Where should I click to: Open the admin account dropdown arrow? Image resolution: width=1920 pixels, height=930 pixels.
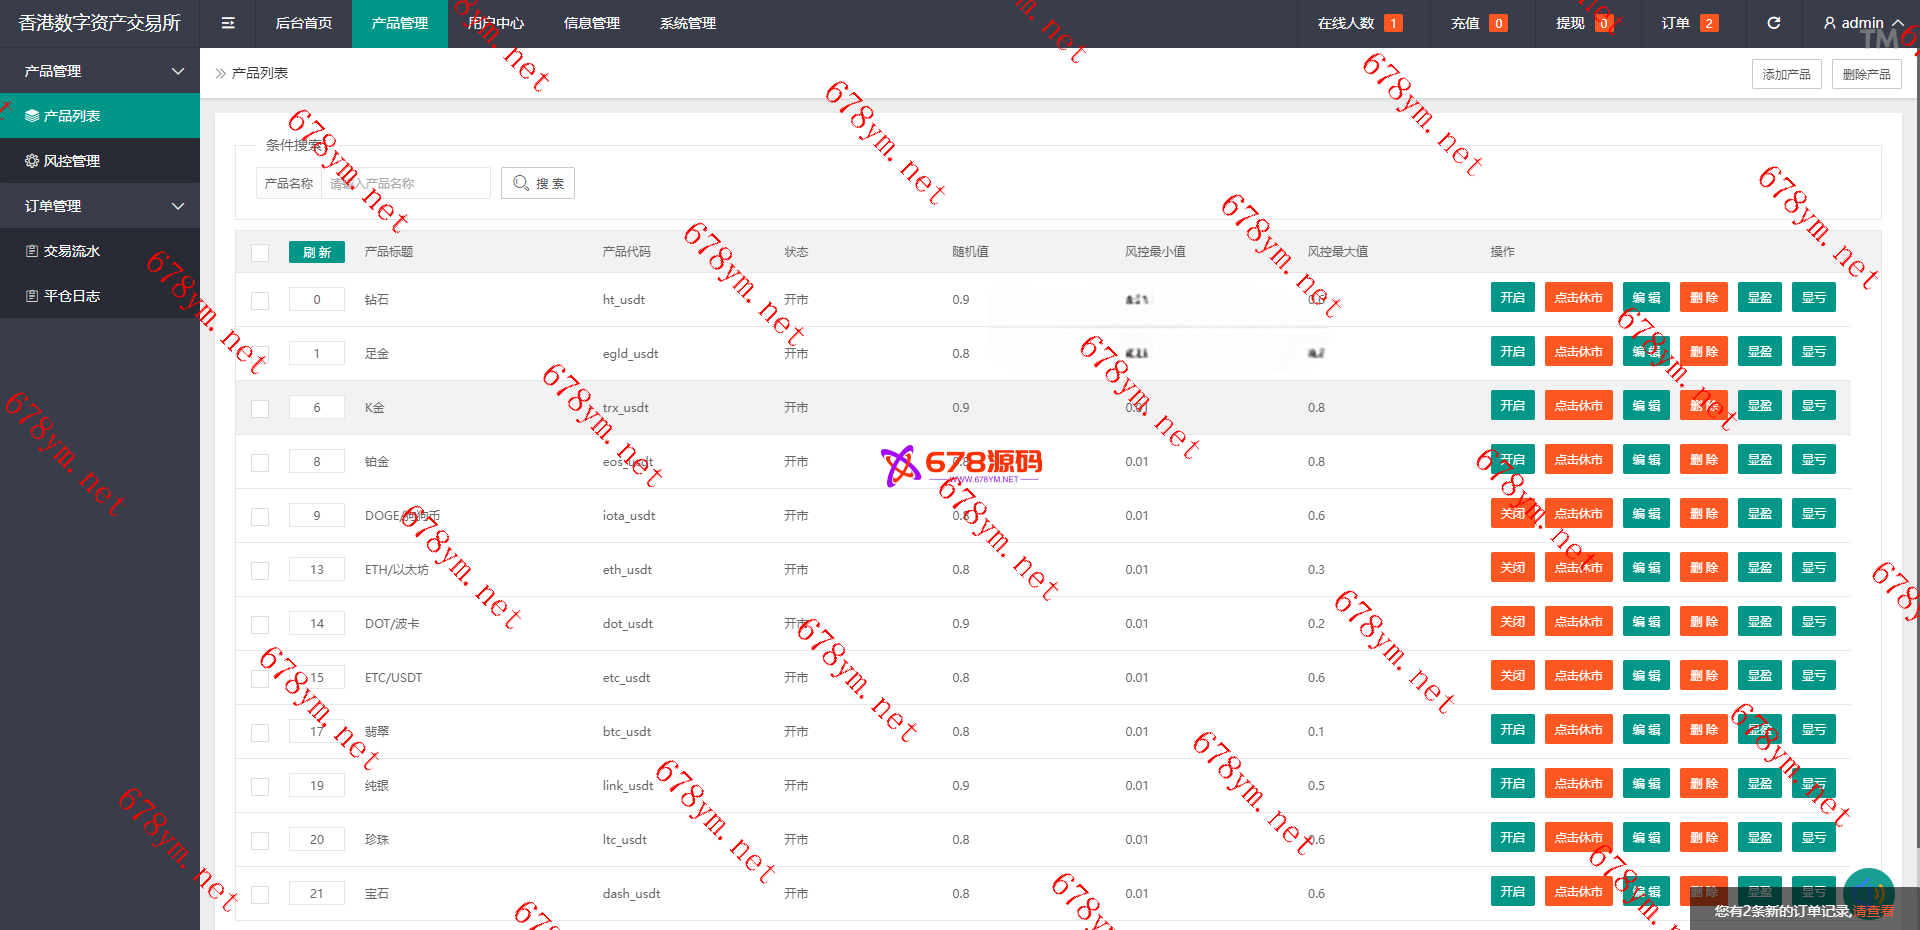(x=1897, y=23)
